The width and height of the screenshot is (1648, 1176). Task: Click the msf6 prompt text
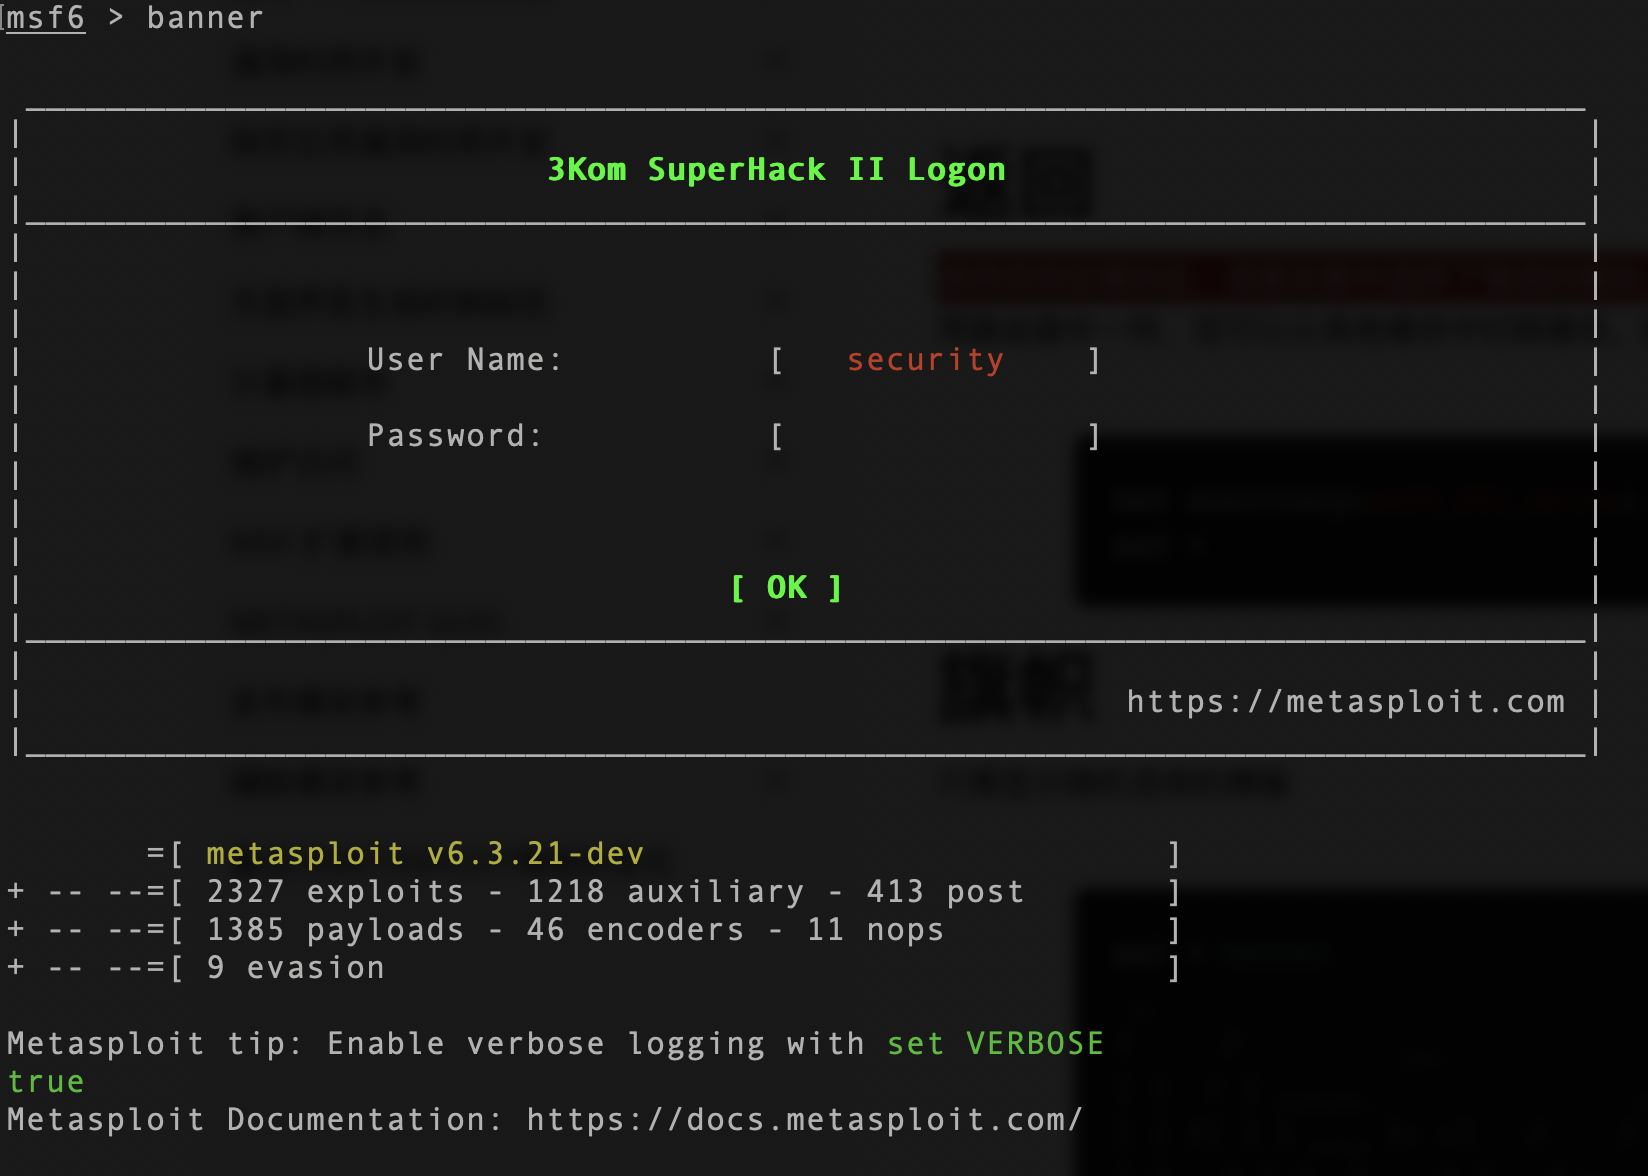(46, 18)
